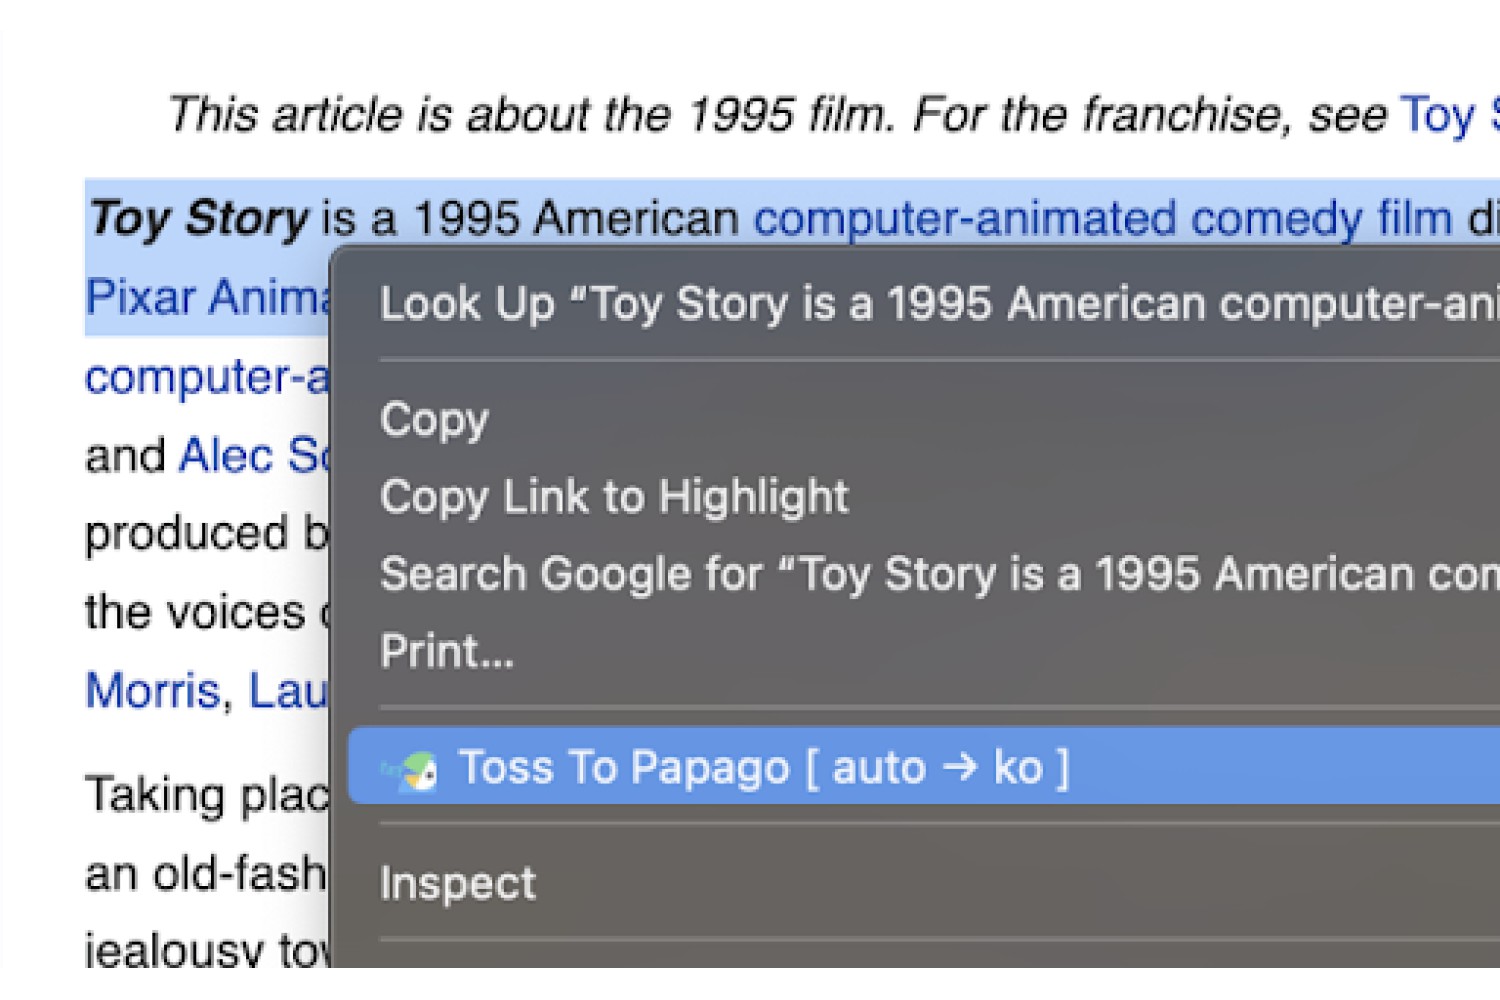Follow the Lau… link beside Morris

288,691
